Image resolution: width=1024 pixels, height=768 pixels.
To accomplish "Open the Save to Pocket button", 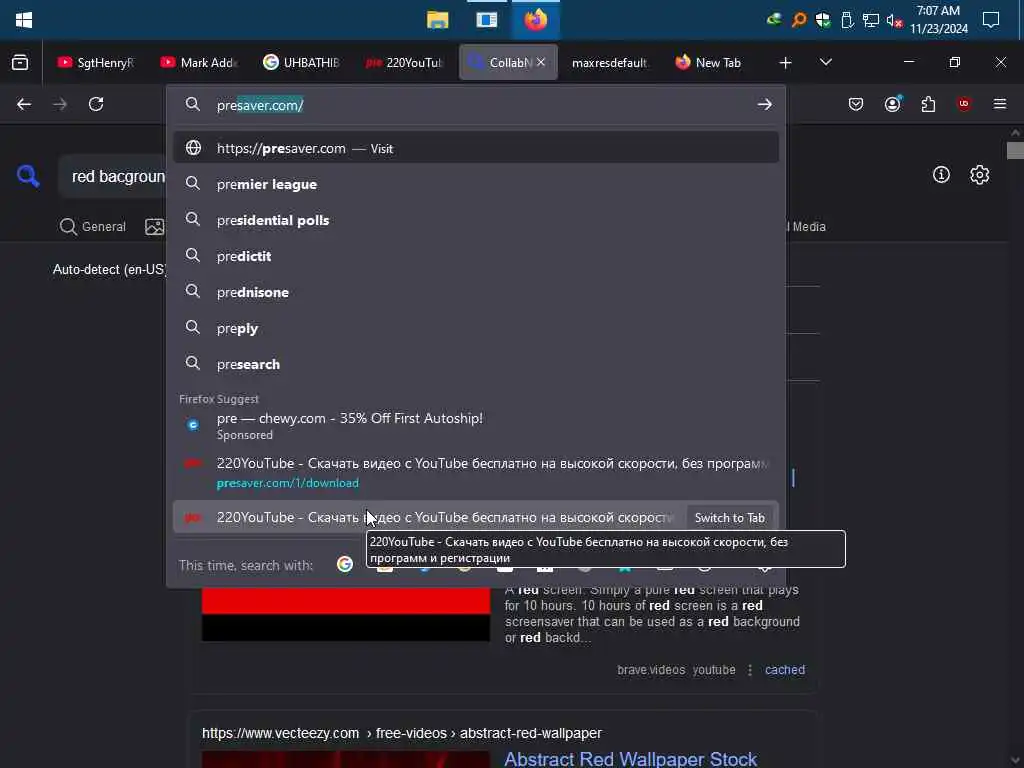I will pyautogui.click(x=856, y=104).
